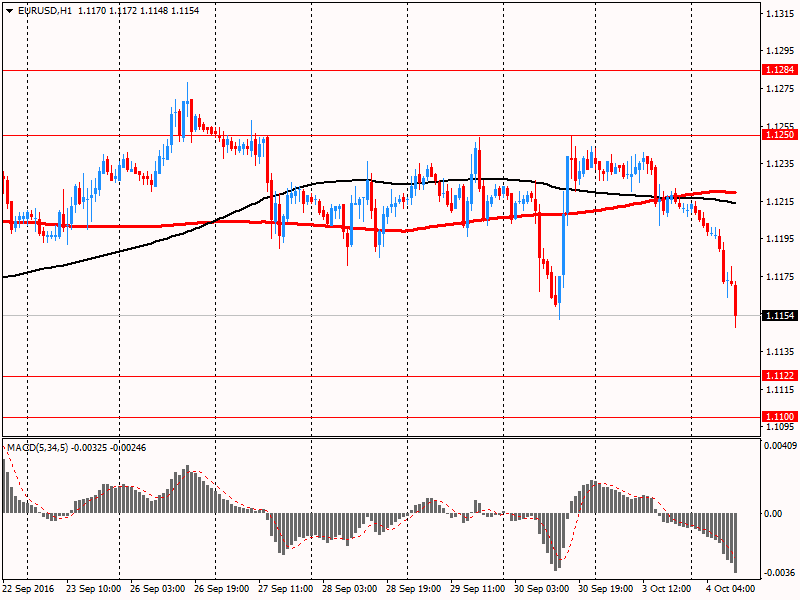Click the 1.1175 price scale value
Screen dimensions: 800x600
click(780, 277)
